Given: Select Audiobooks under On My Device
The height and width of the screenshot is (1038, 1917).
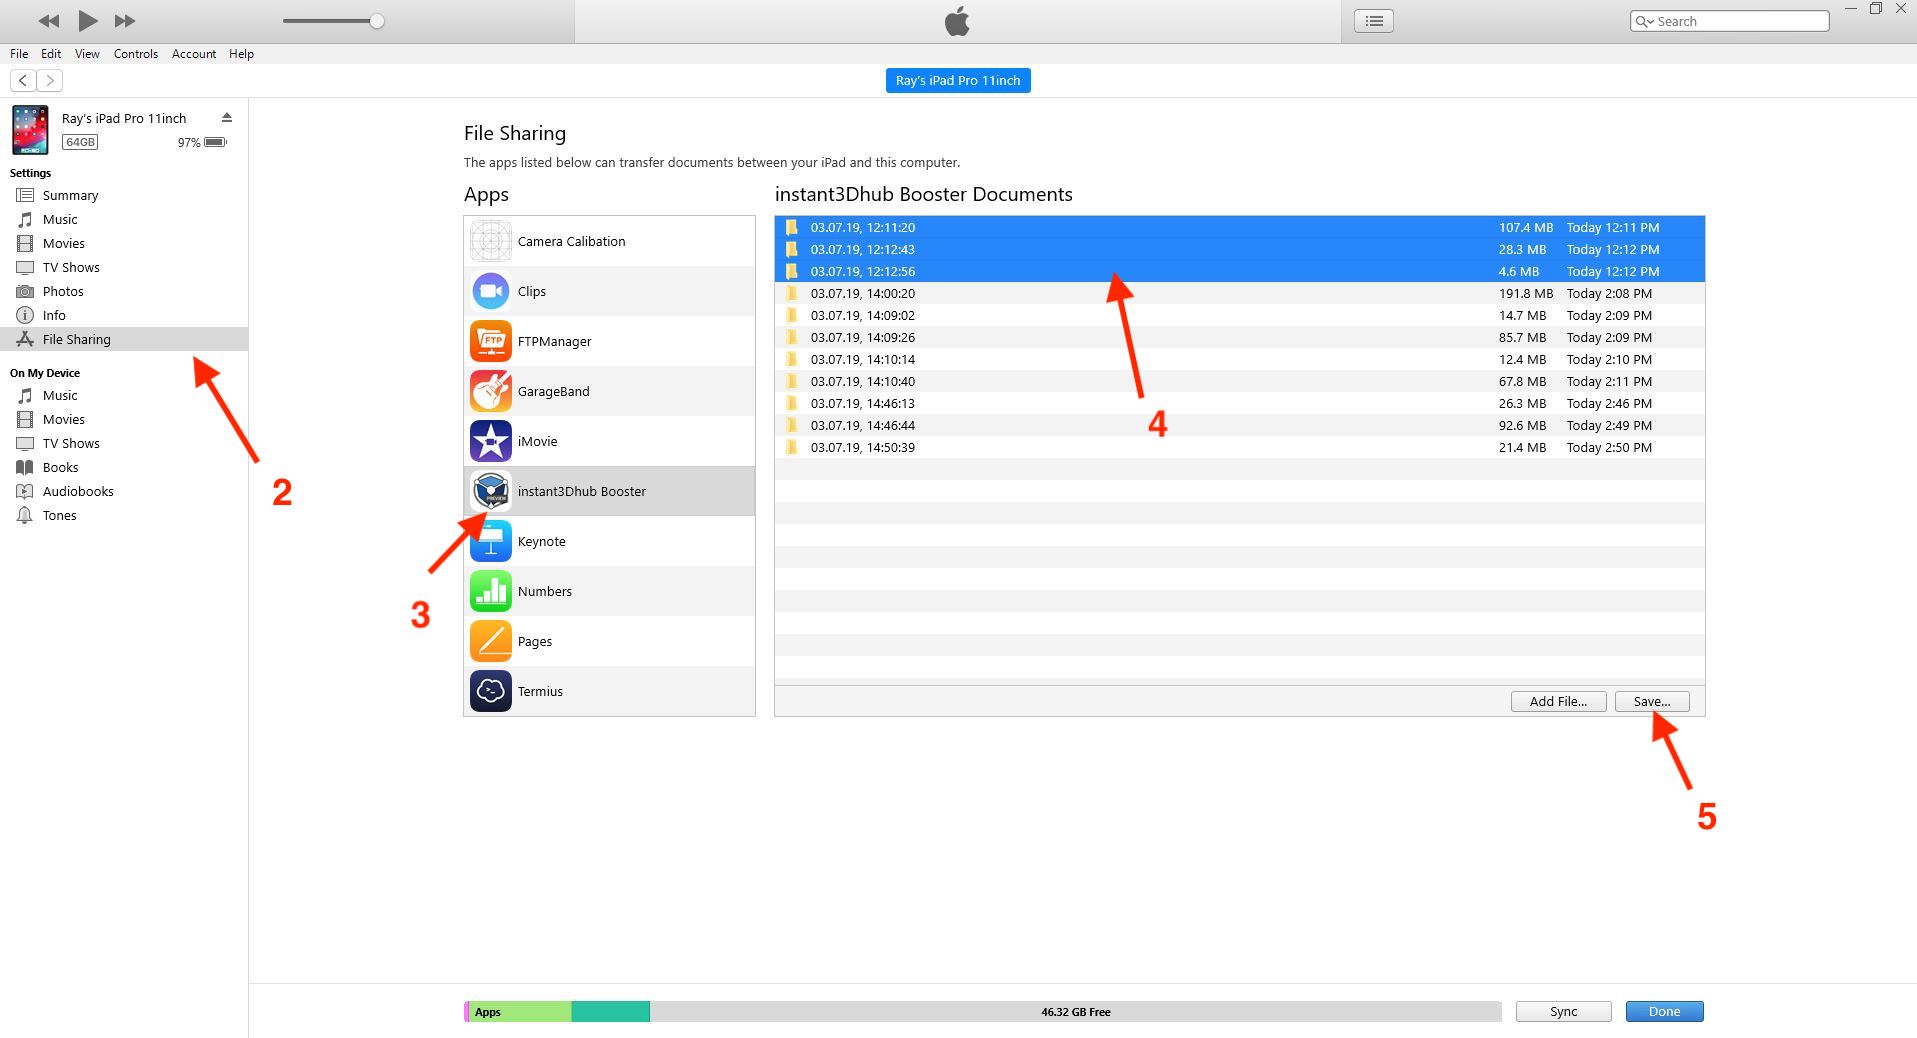Looking at the screenshot, I should (x=124, y=492).
